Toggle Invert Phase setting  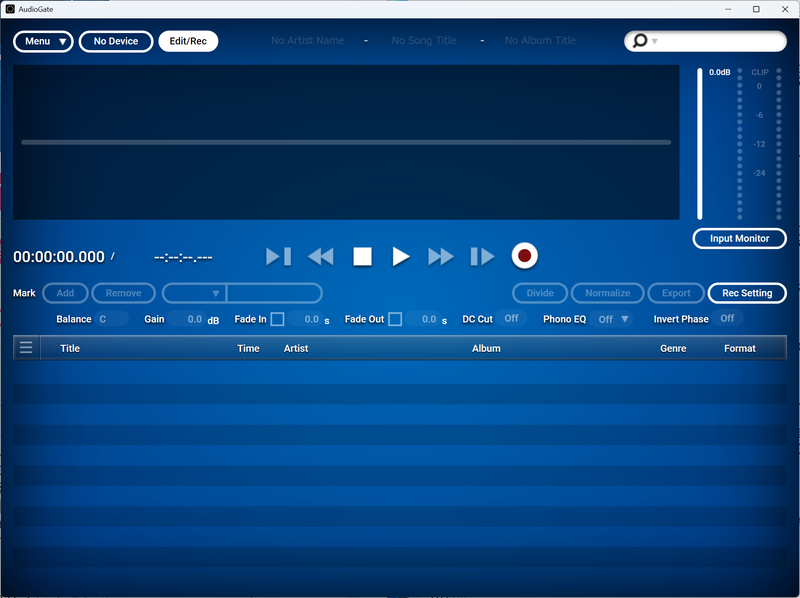point(727,318)
